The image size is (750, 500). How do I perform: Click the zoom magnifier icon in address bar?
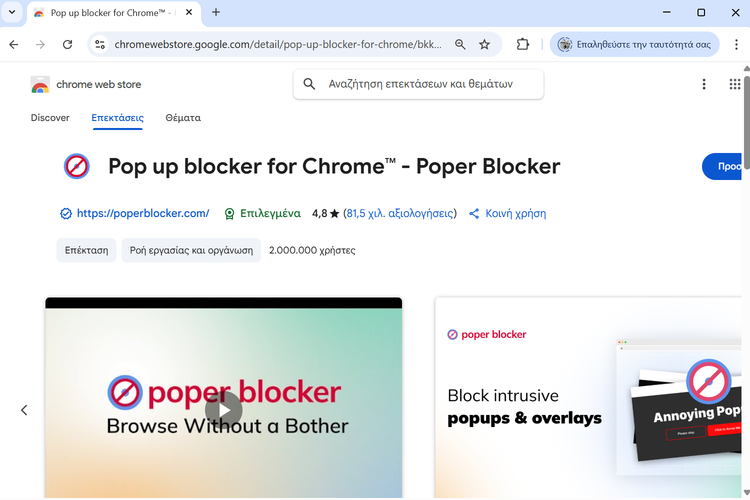click(460, 44)
